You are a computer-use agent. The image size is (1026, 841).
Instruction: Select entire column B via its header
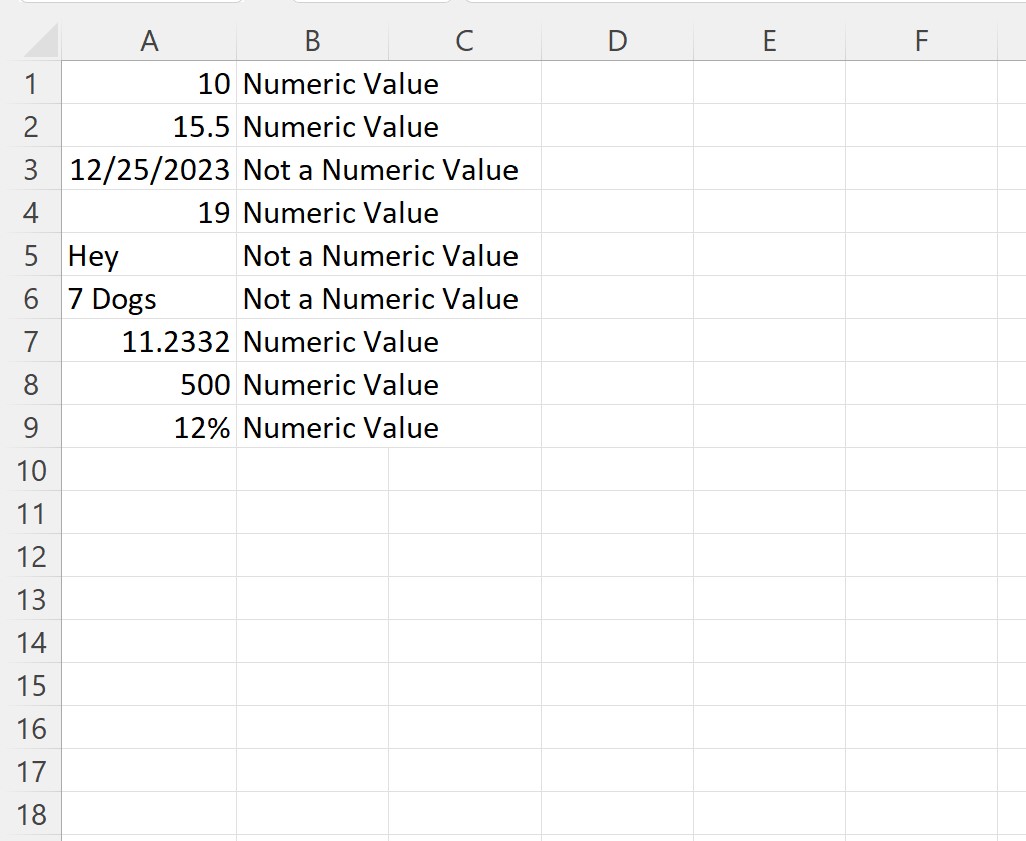click(x=312, y=42)
